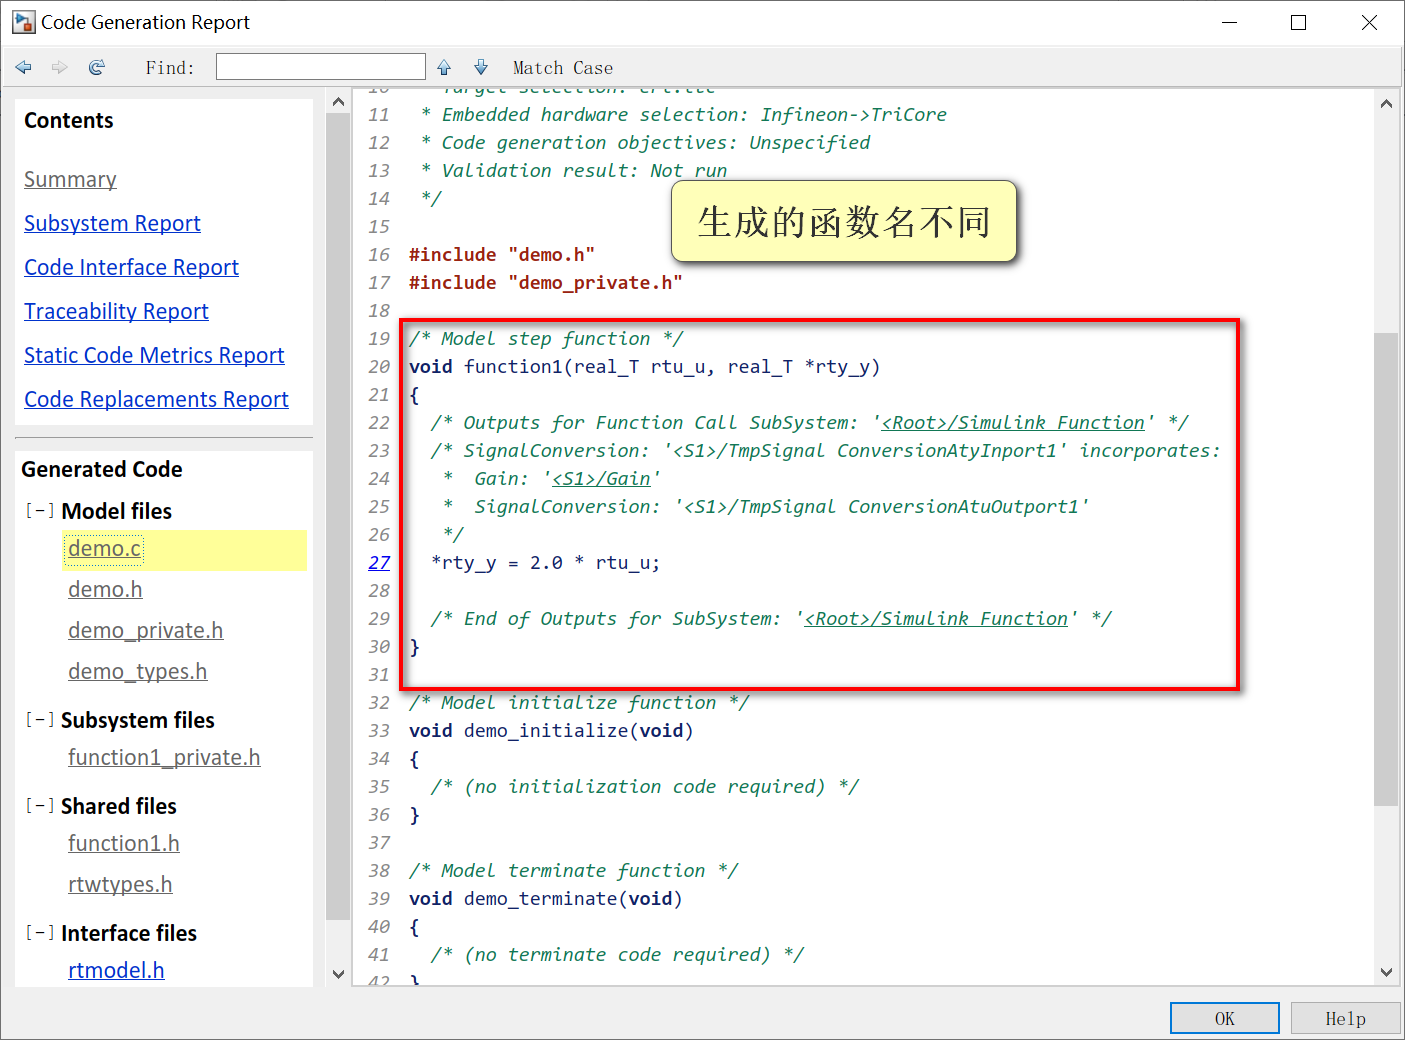Click the Generated Code heading
Screen dimensions: 1405x1040
(102, 469)
